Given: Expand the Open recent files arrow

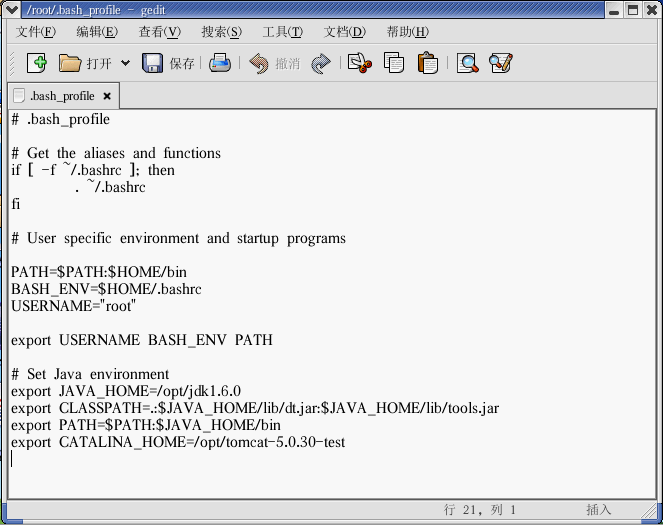Looking at the screenshot, I should (x=125, y=63).
